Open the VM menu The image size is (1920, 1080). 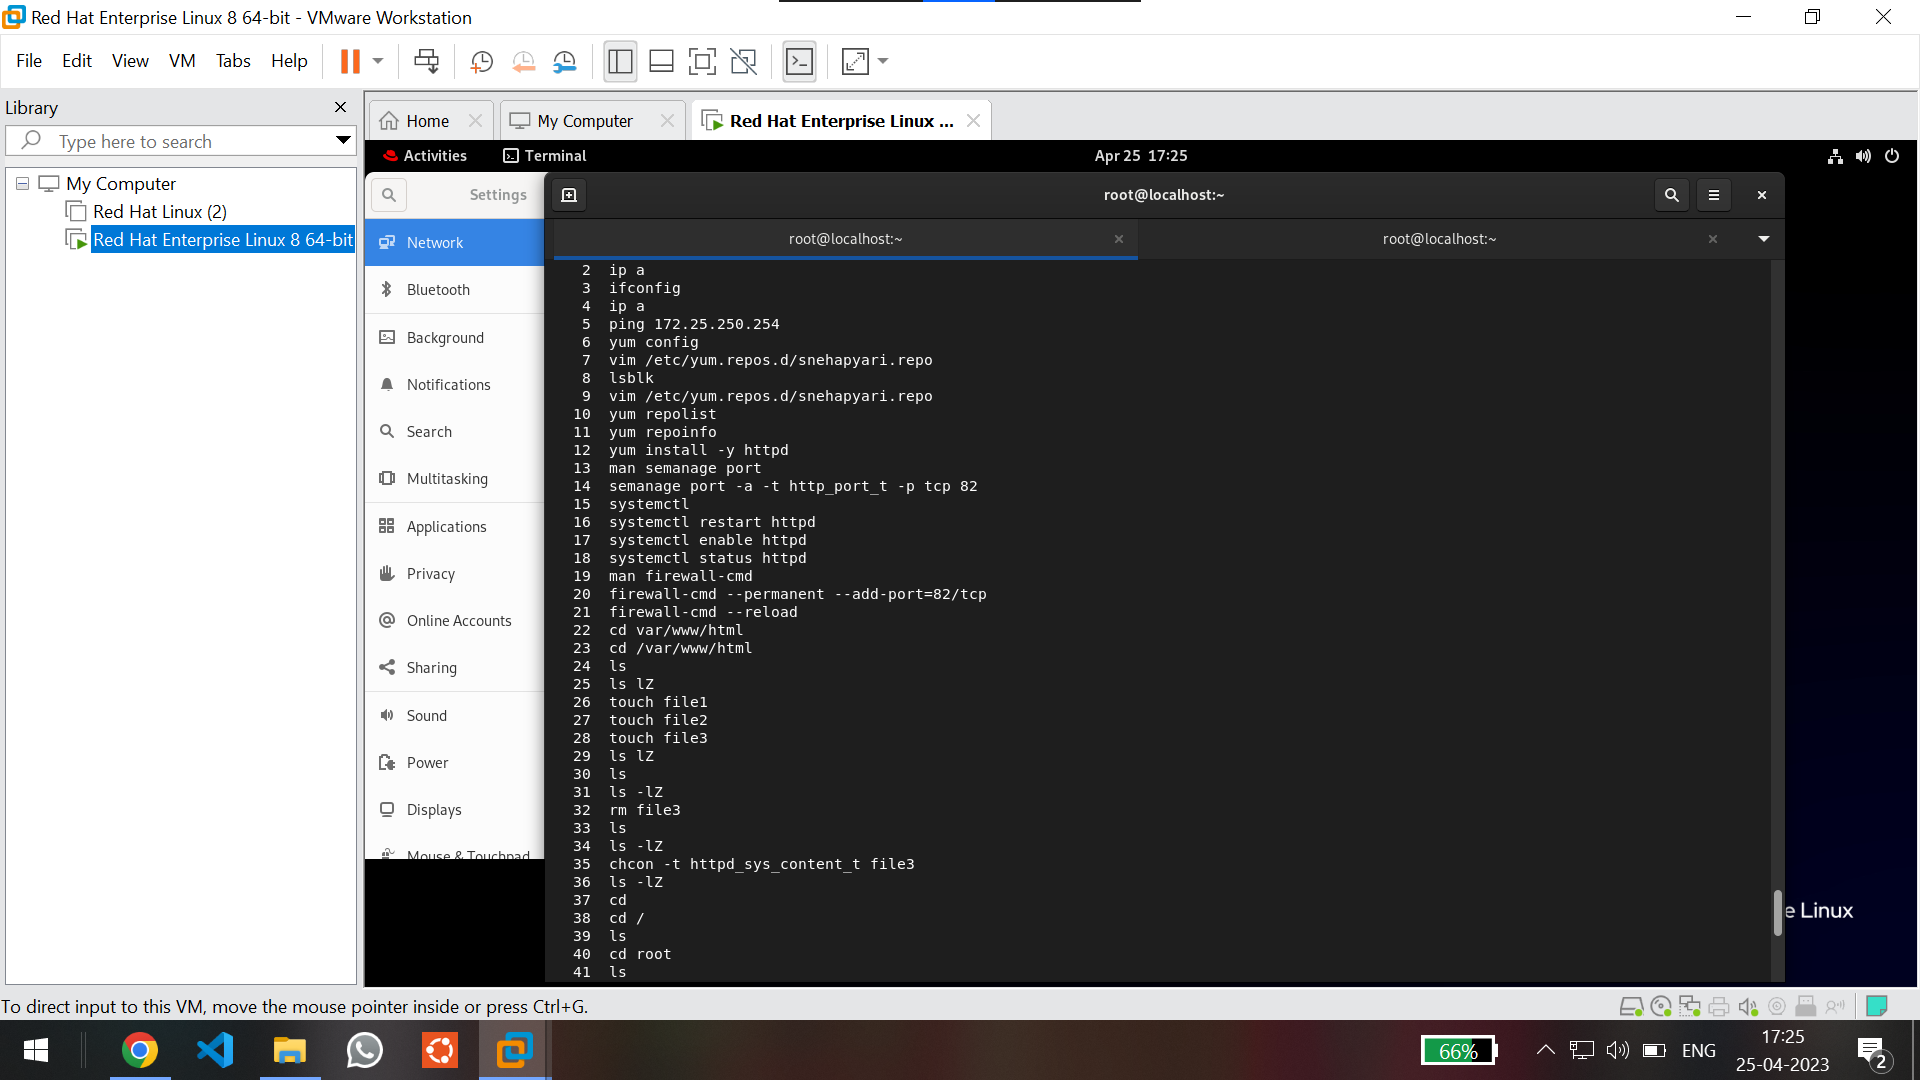pyautogui.click(x=182, y=61)
